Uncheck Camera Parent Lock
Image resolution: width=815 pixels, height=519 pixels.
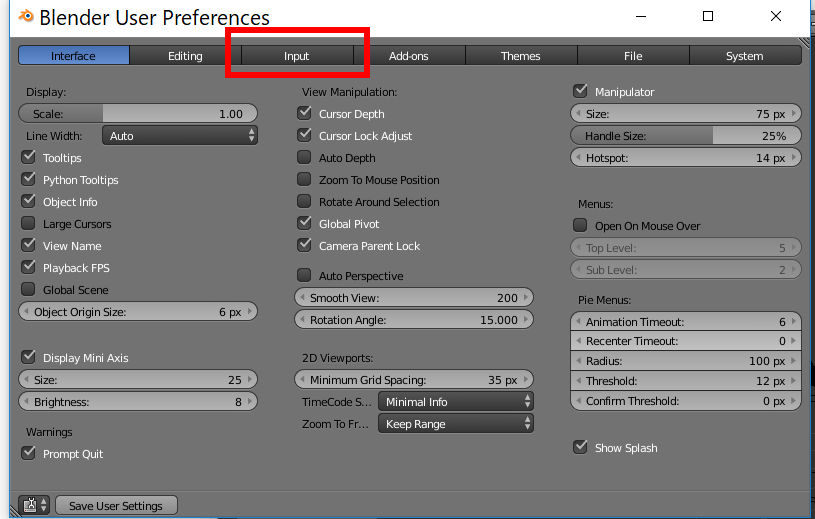point(304,245)
